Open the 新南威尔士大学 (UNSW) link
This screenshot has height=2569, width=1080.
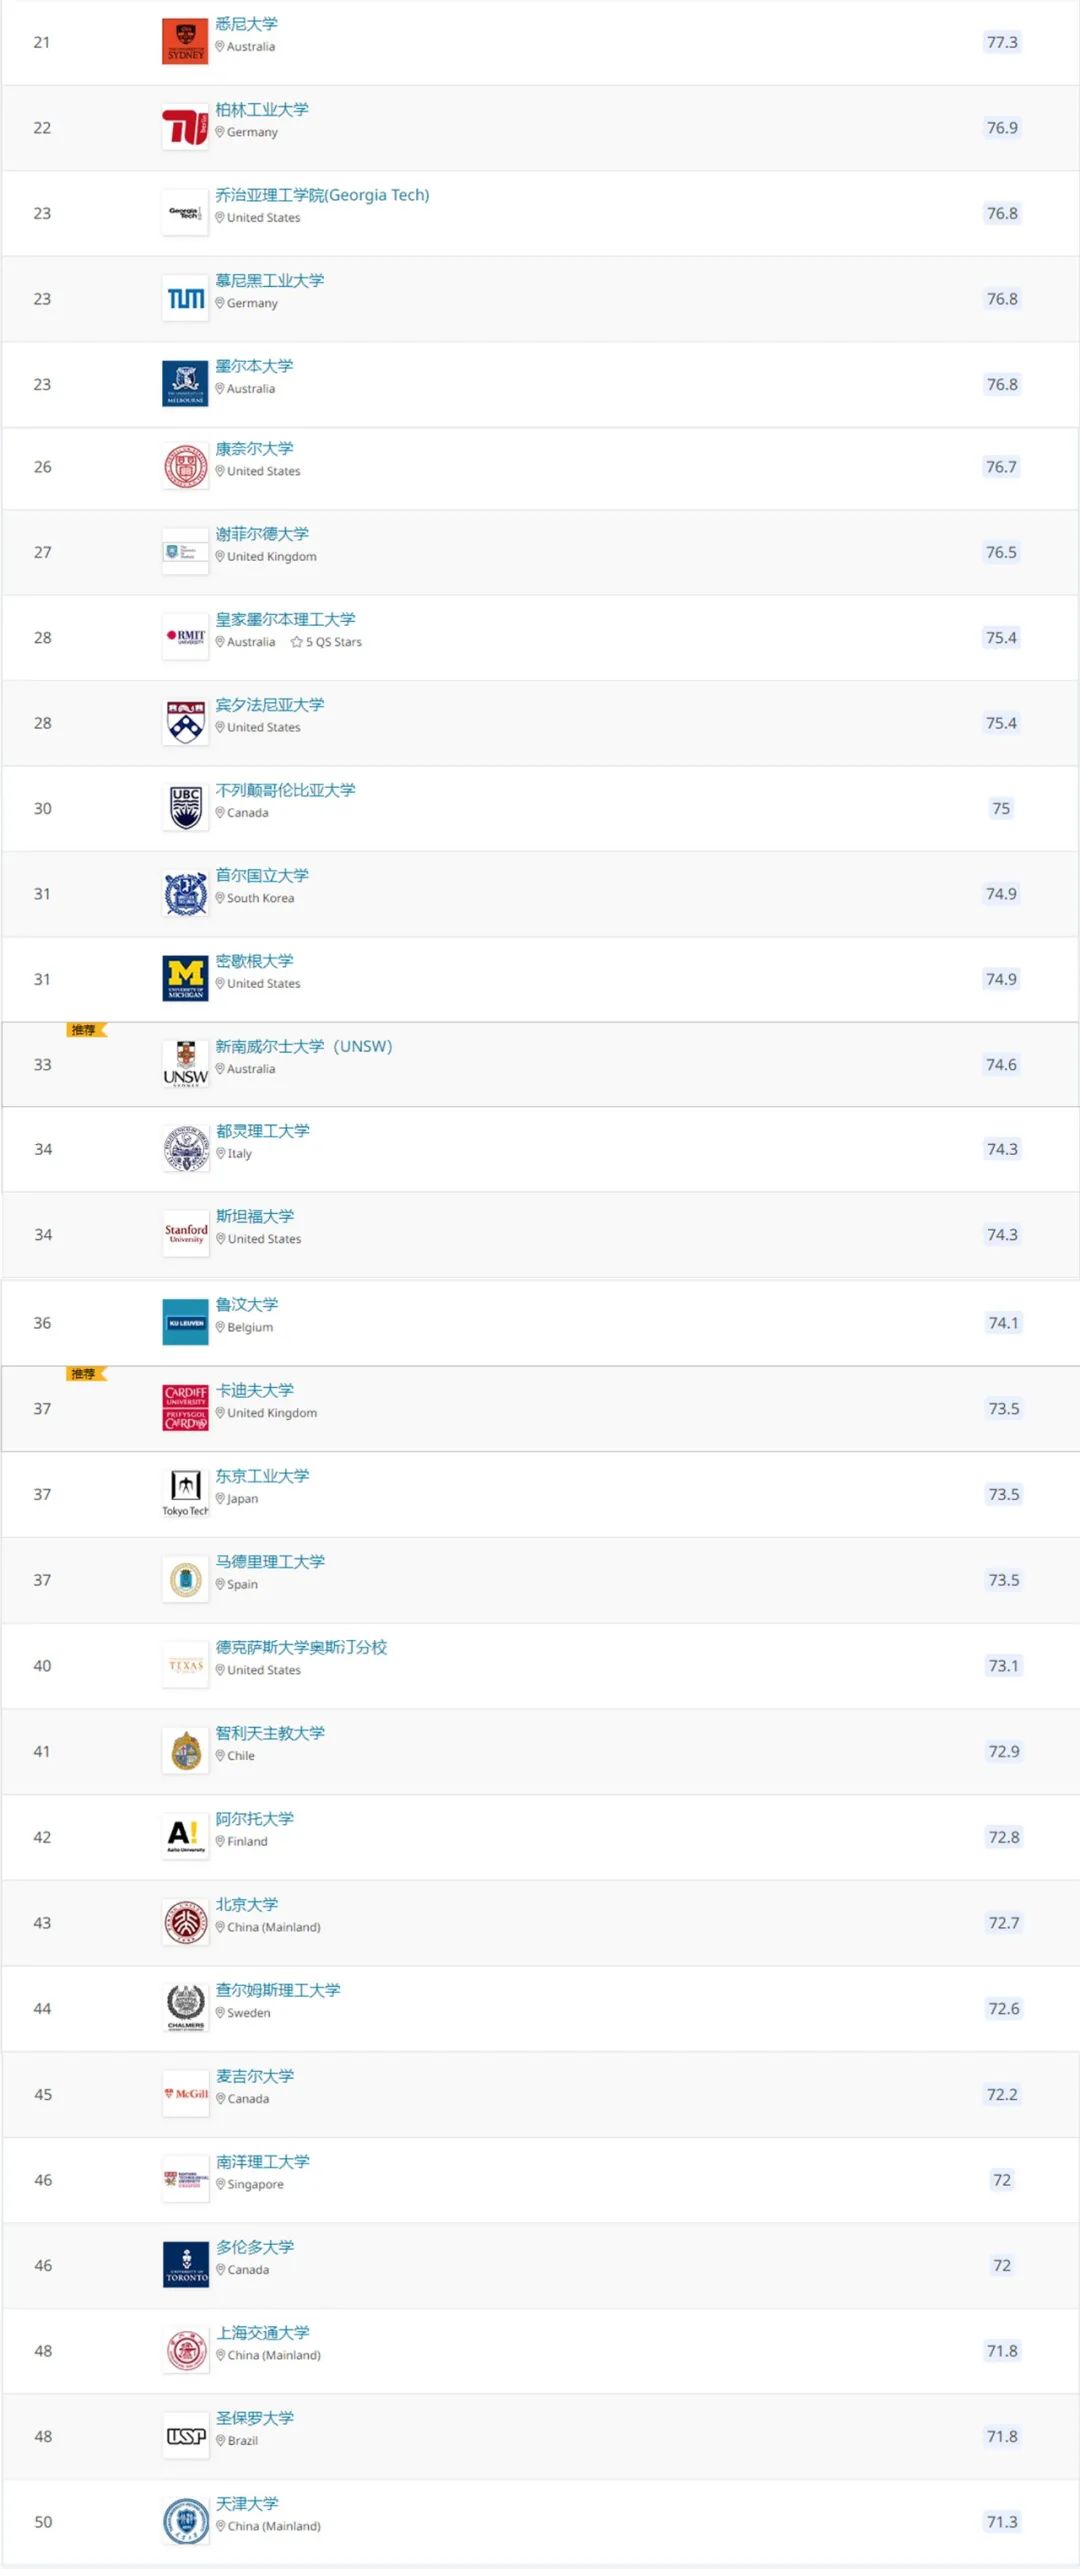tap(304, 1046)
